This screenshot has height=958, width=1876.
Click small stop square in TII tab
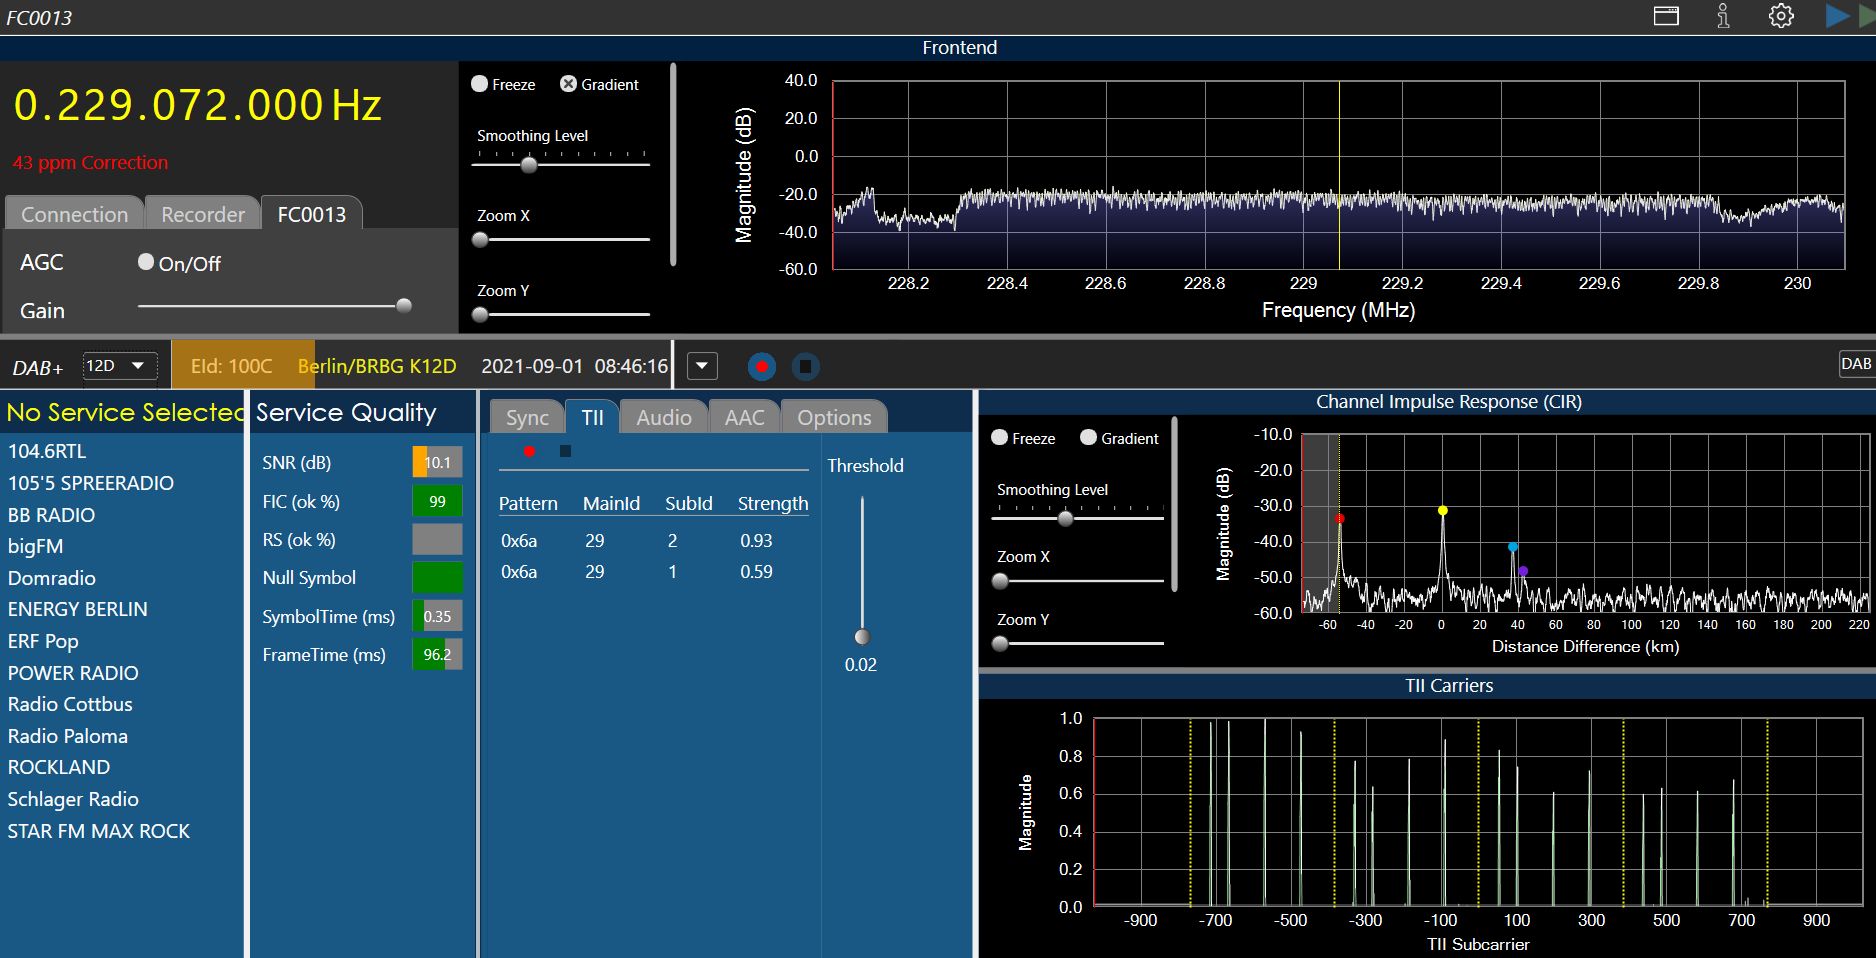click(565, 451)
